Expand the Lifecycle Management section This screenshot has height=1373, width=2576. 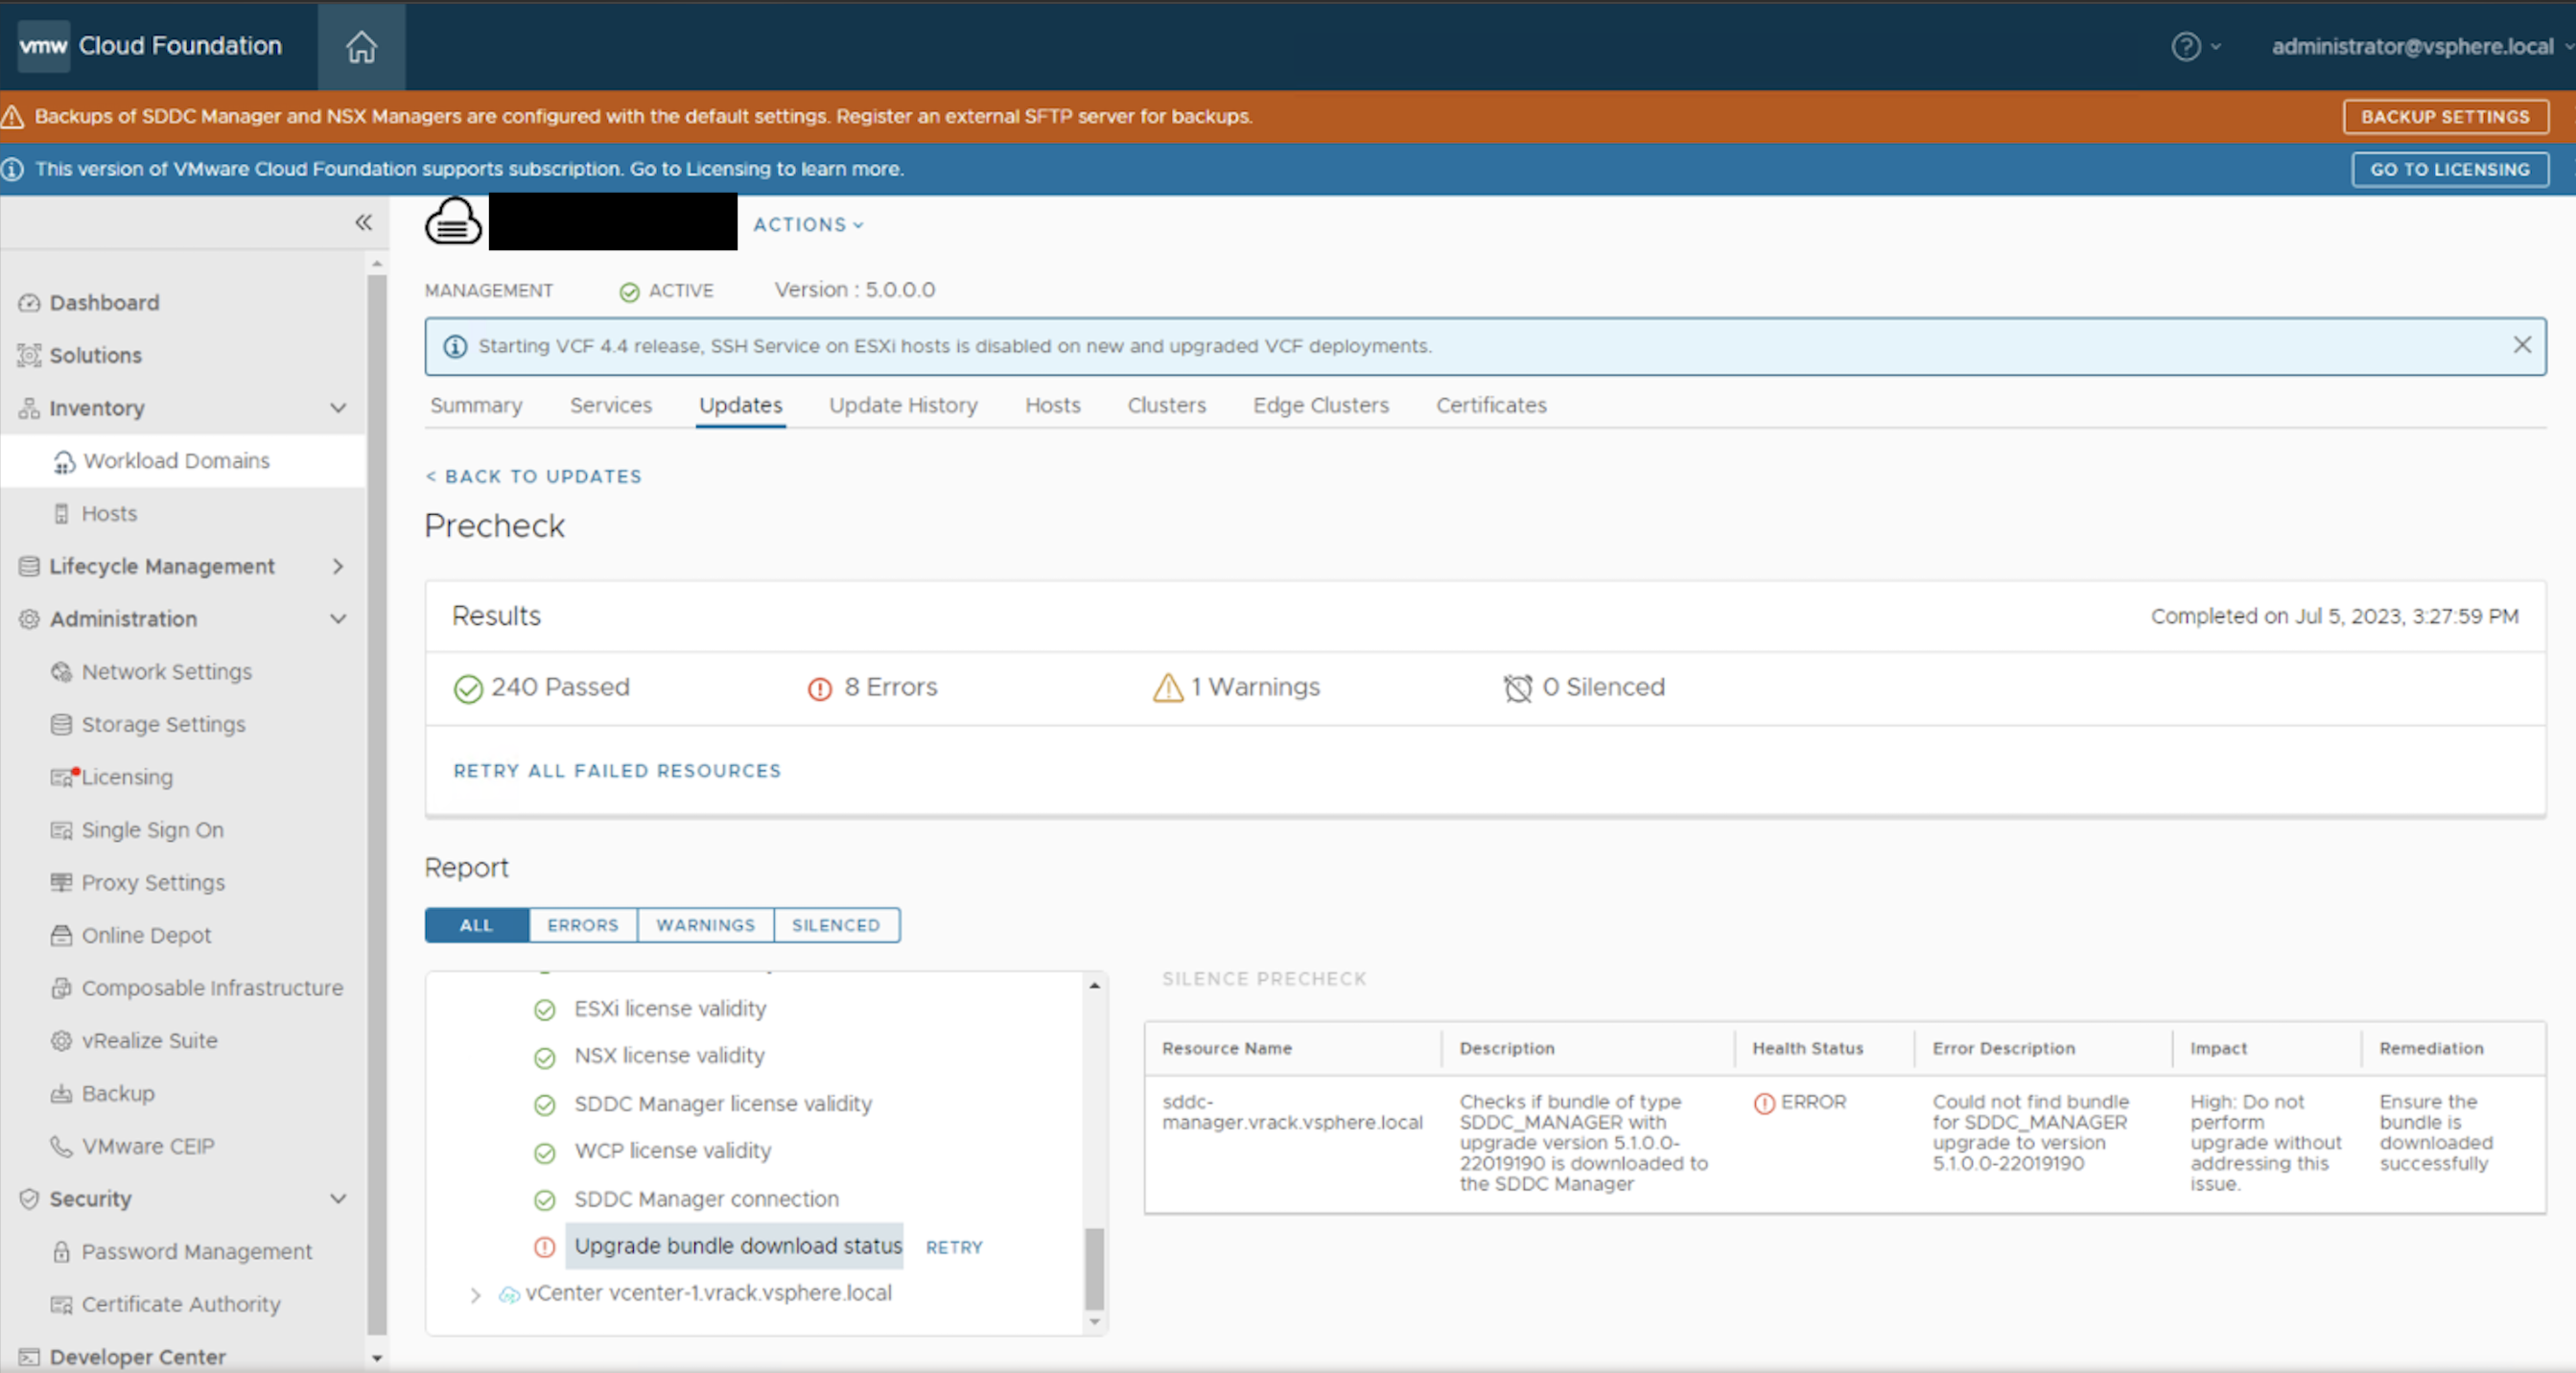338,566
